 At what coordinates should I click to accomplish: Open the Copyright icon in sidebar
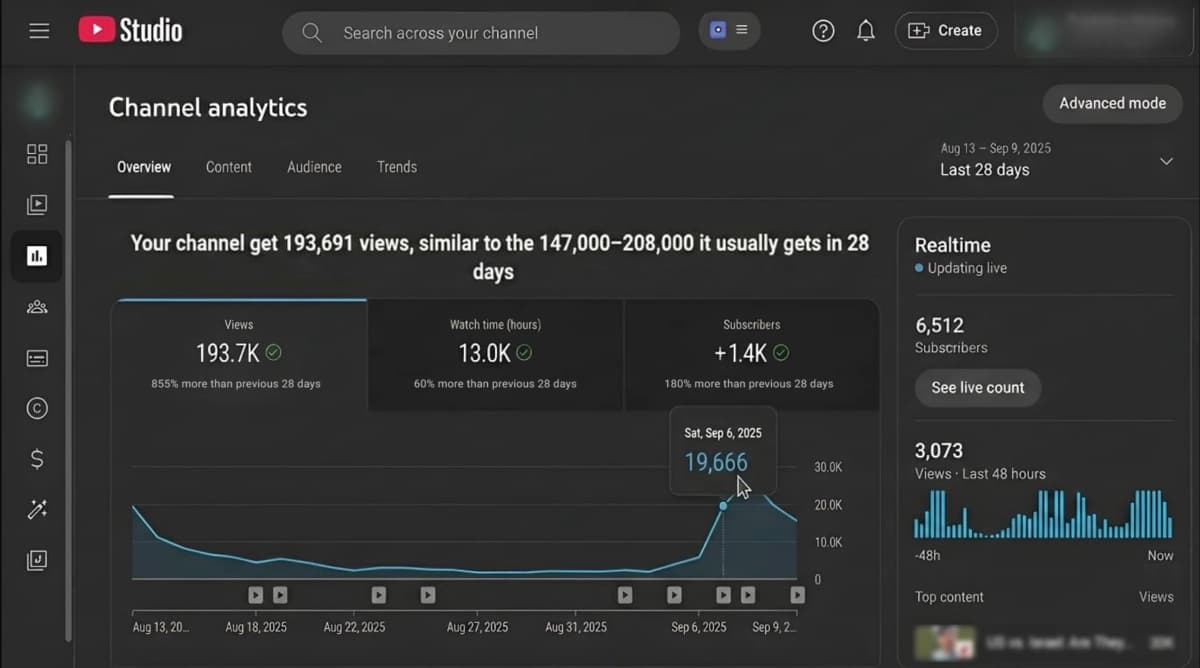tap(37, 408)
